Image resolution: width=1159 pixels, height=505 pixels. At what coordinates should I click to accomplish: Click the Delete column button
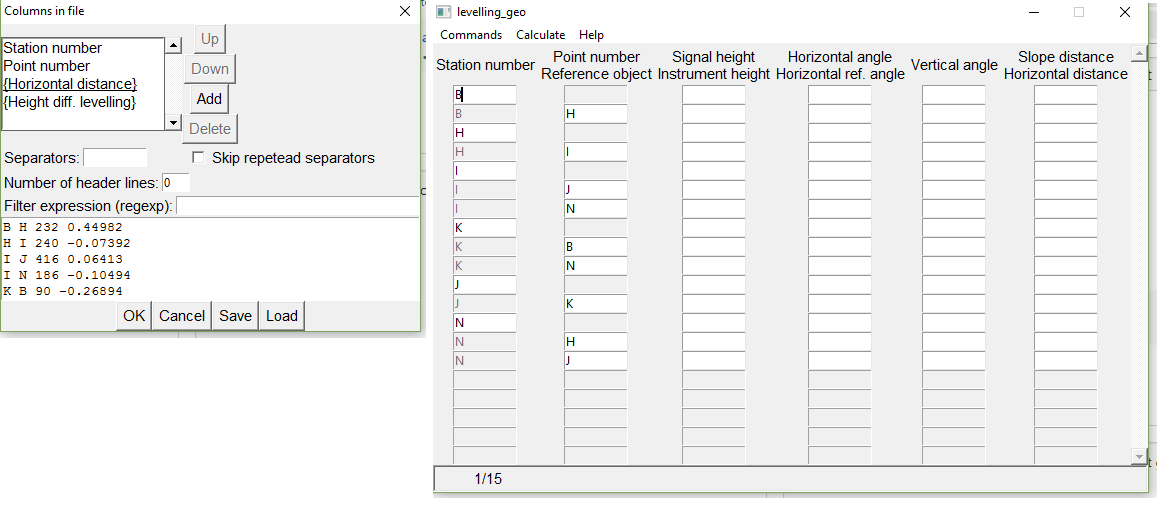210,129
